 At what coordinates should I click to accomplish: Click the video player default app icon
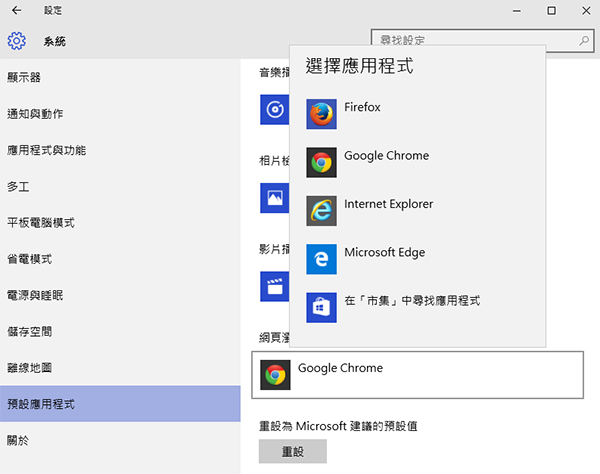tap(274, 287)
